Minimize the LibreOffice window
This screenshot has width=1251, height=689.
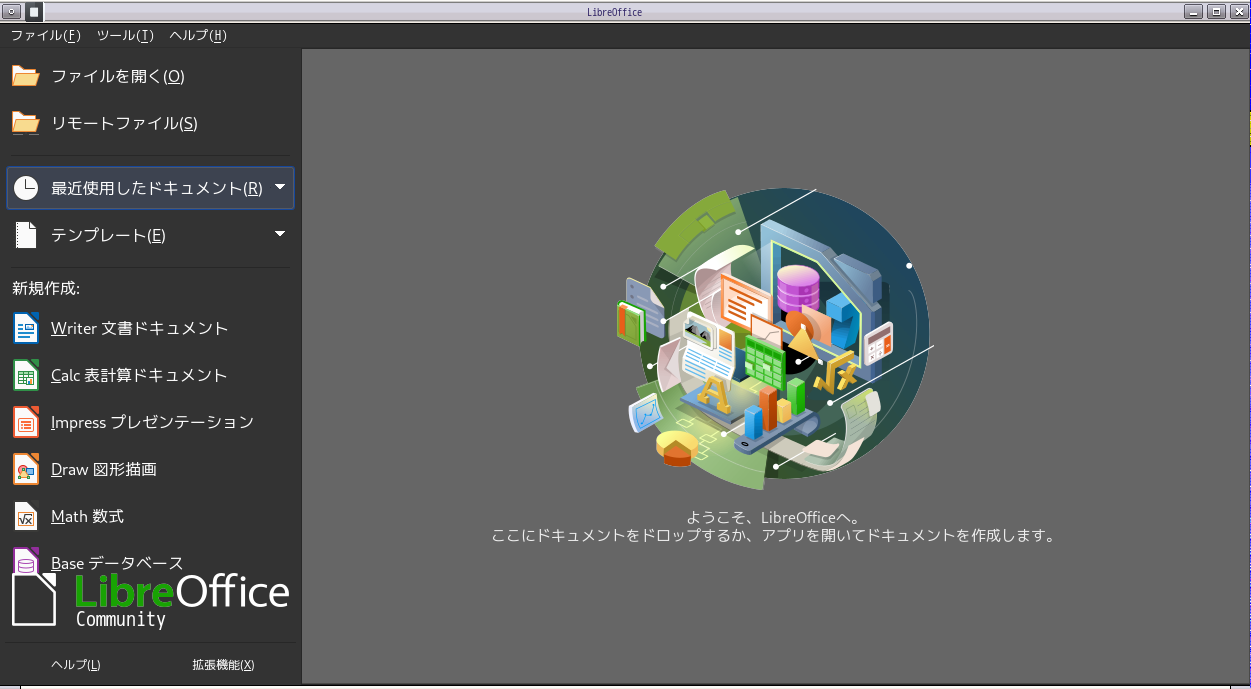pos(1193,12)
